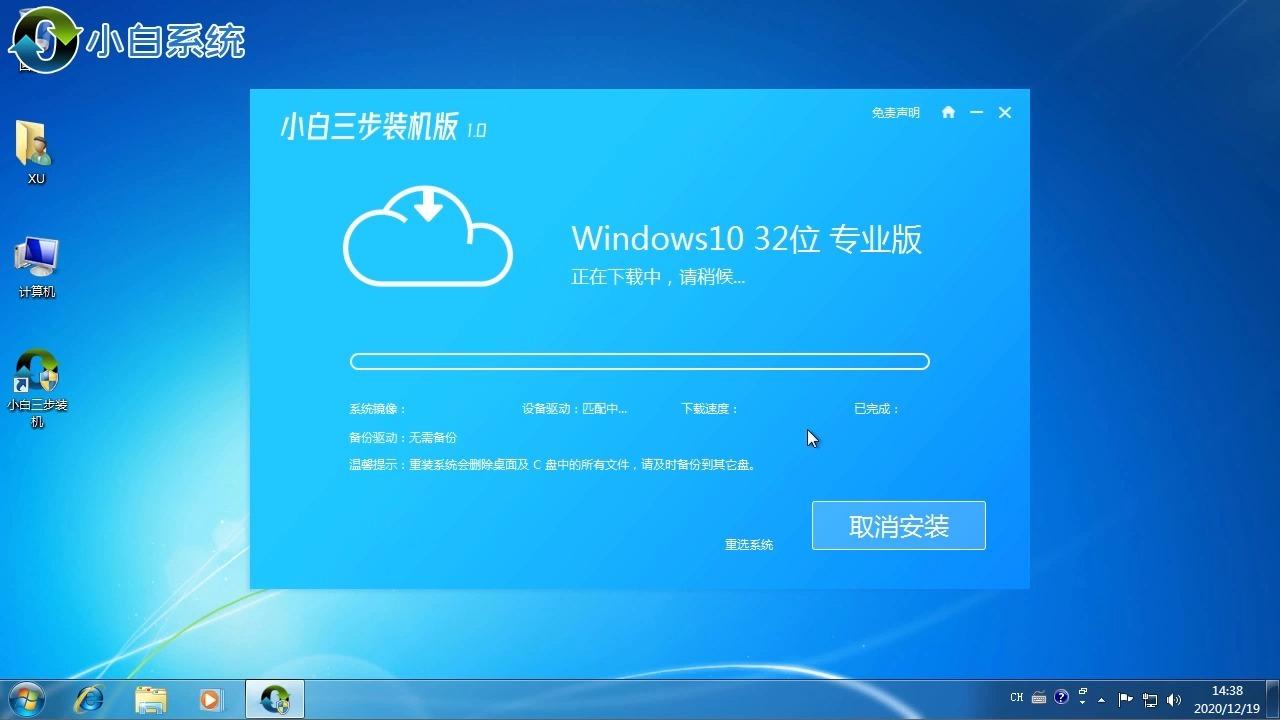Click the 取消安装 cancel install button
Viewport: 1280px width, 720px height.
(898, 525)
